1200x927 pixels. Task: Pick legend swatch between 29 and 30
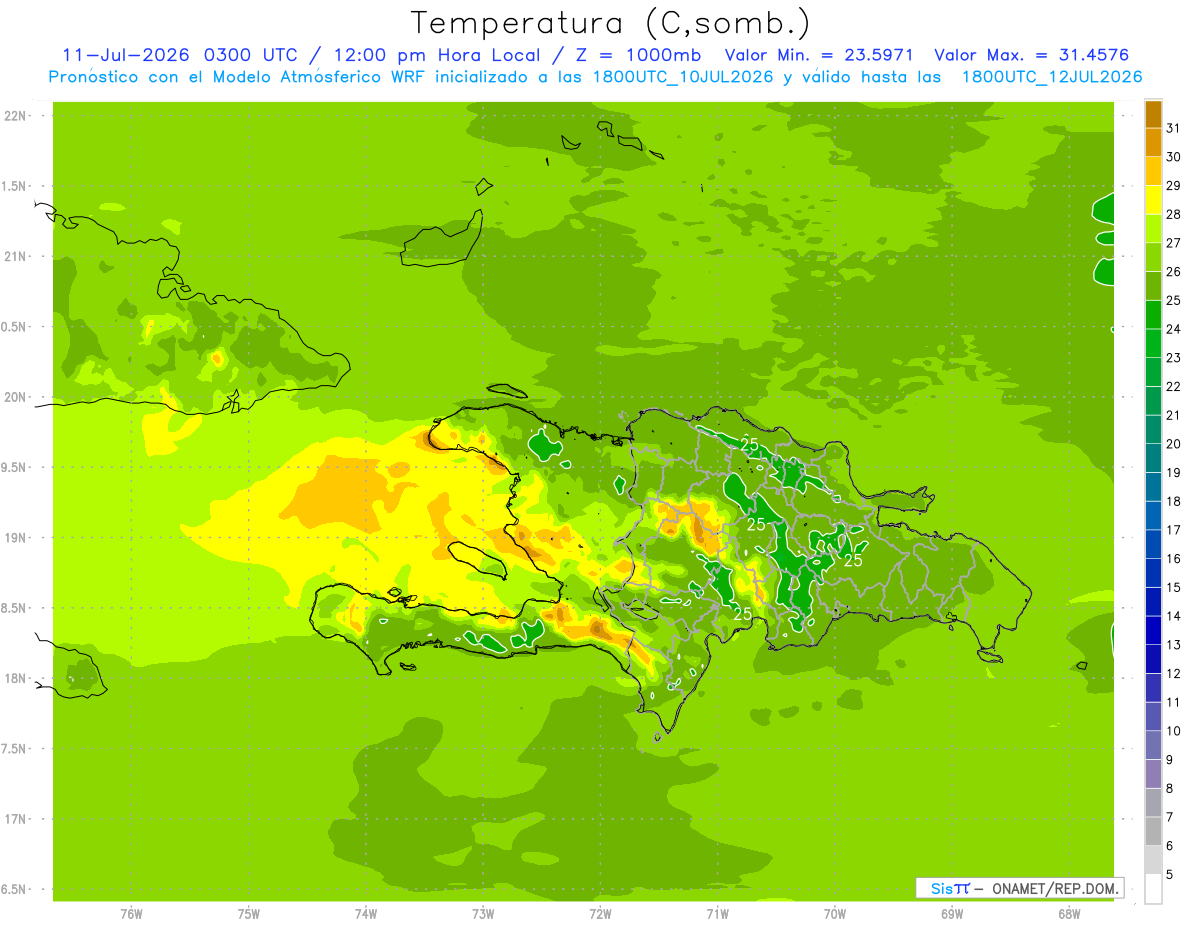click(x=1153, y=170)
